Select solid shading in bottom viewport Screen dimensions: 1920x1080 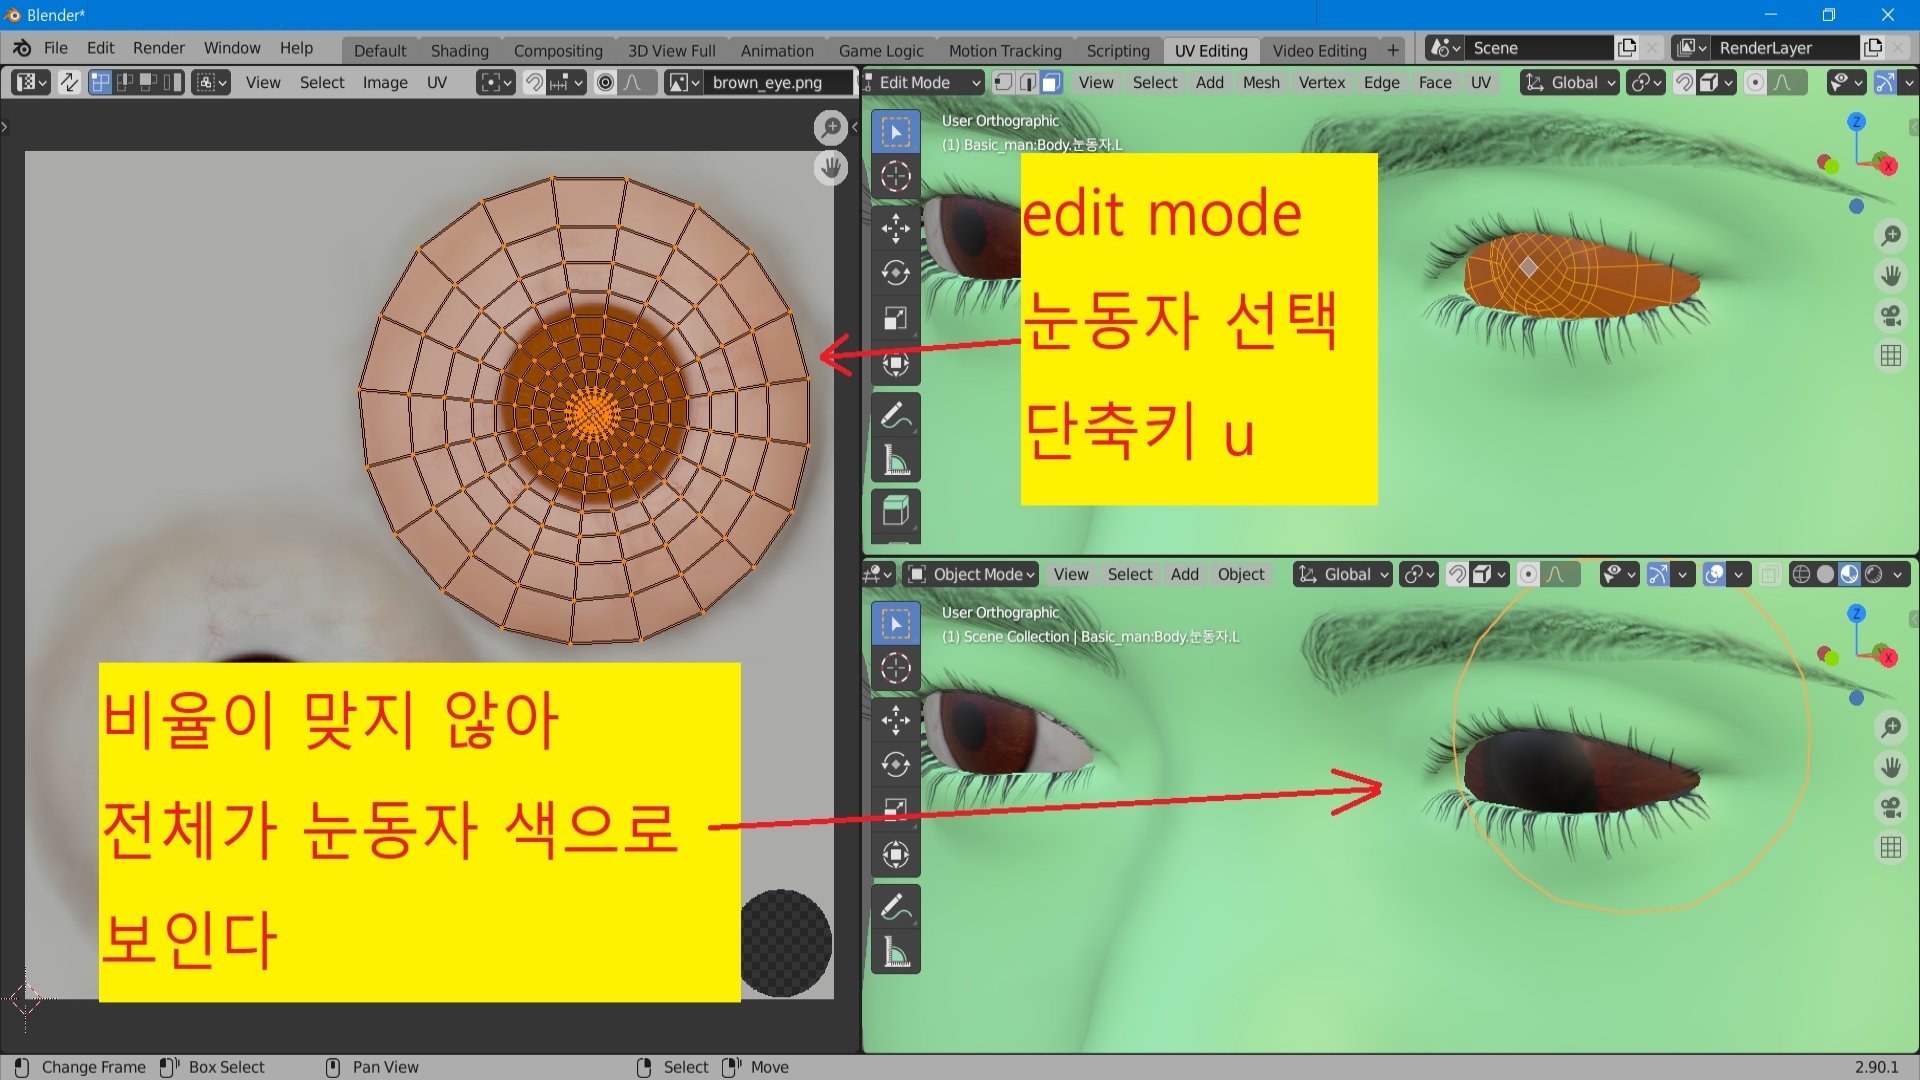pyautogui.click(x=1825, y=574)
